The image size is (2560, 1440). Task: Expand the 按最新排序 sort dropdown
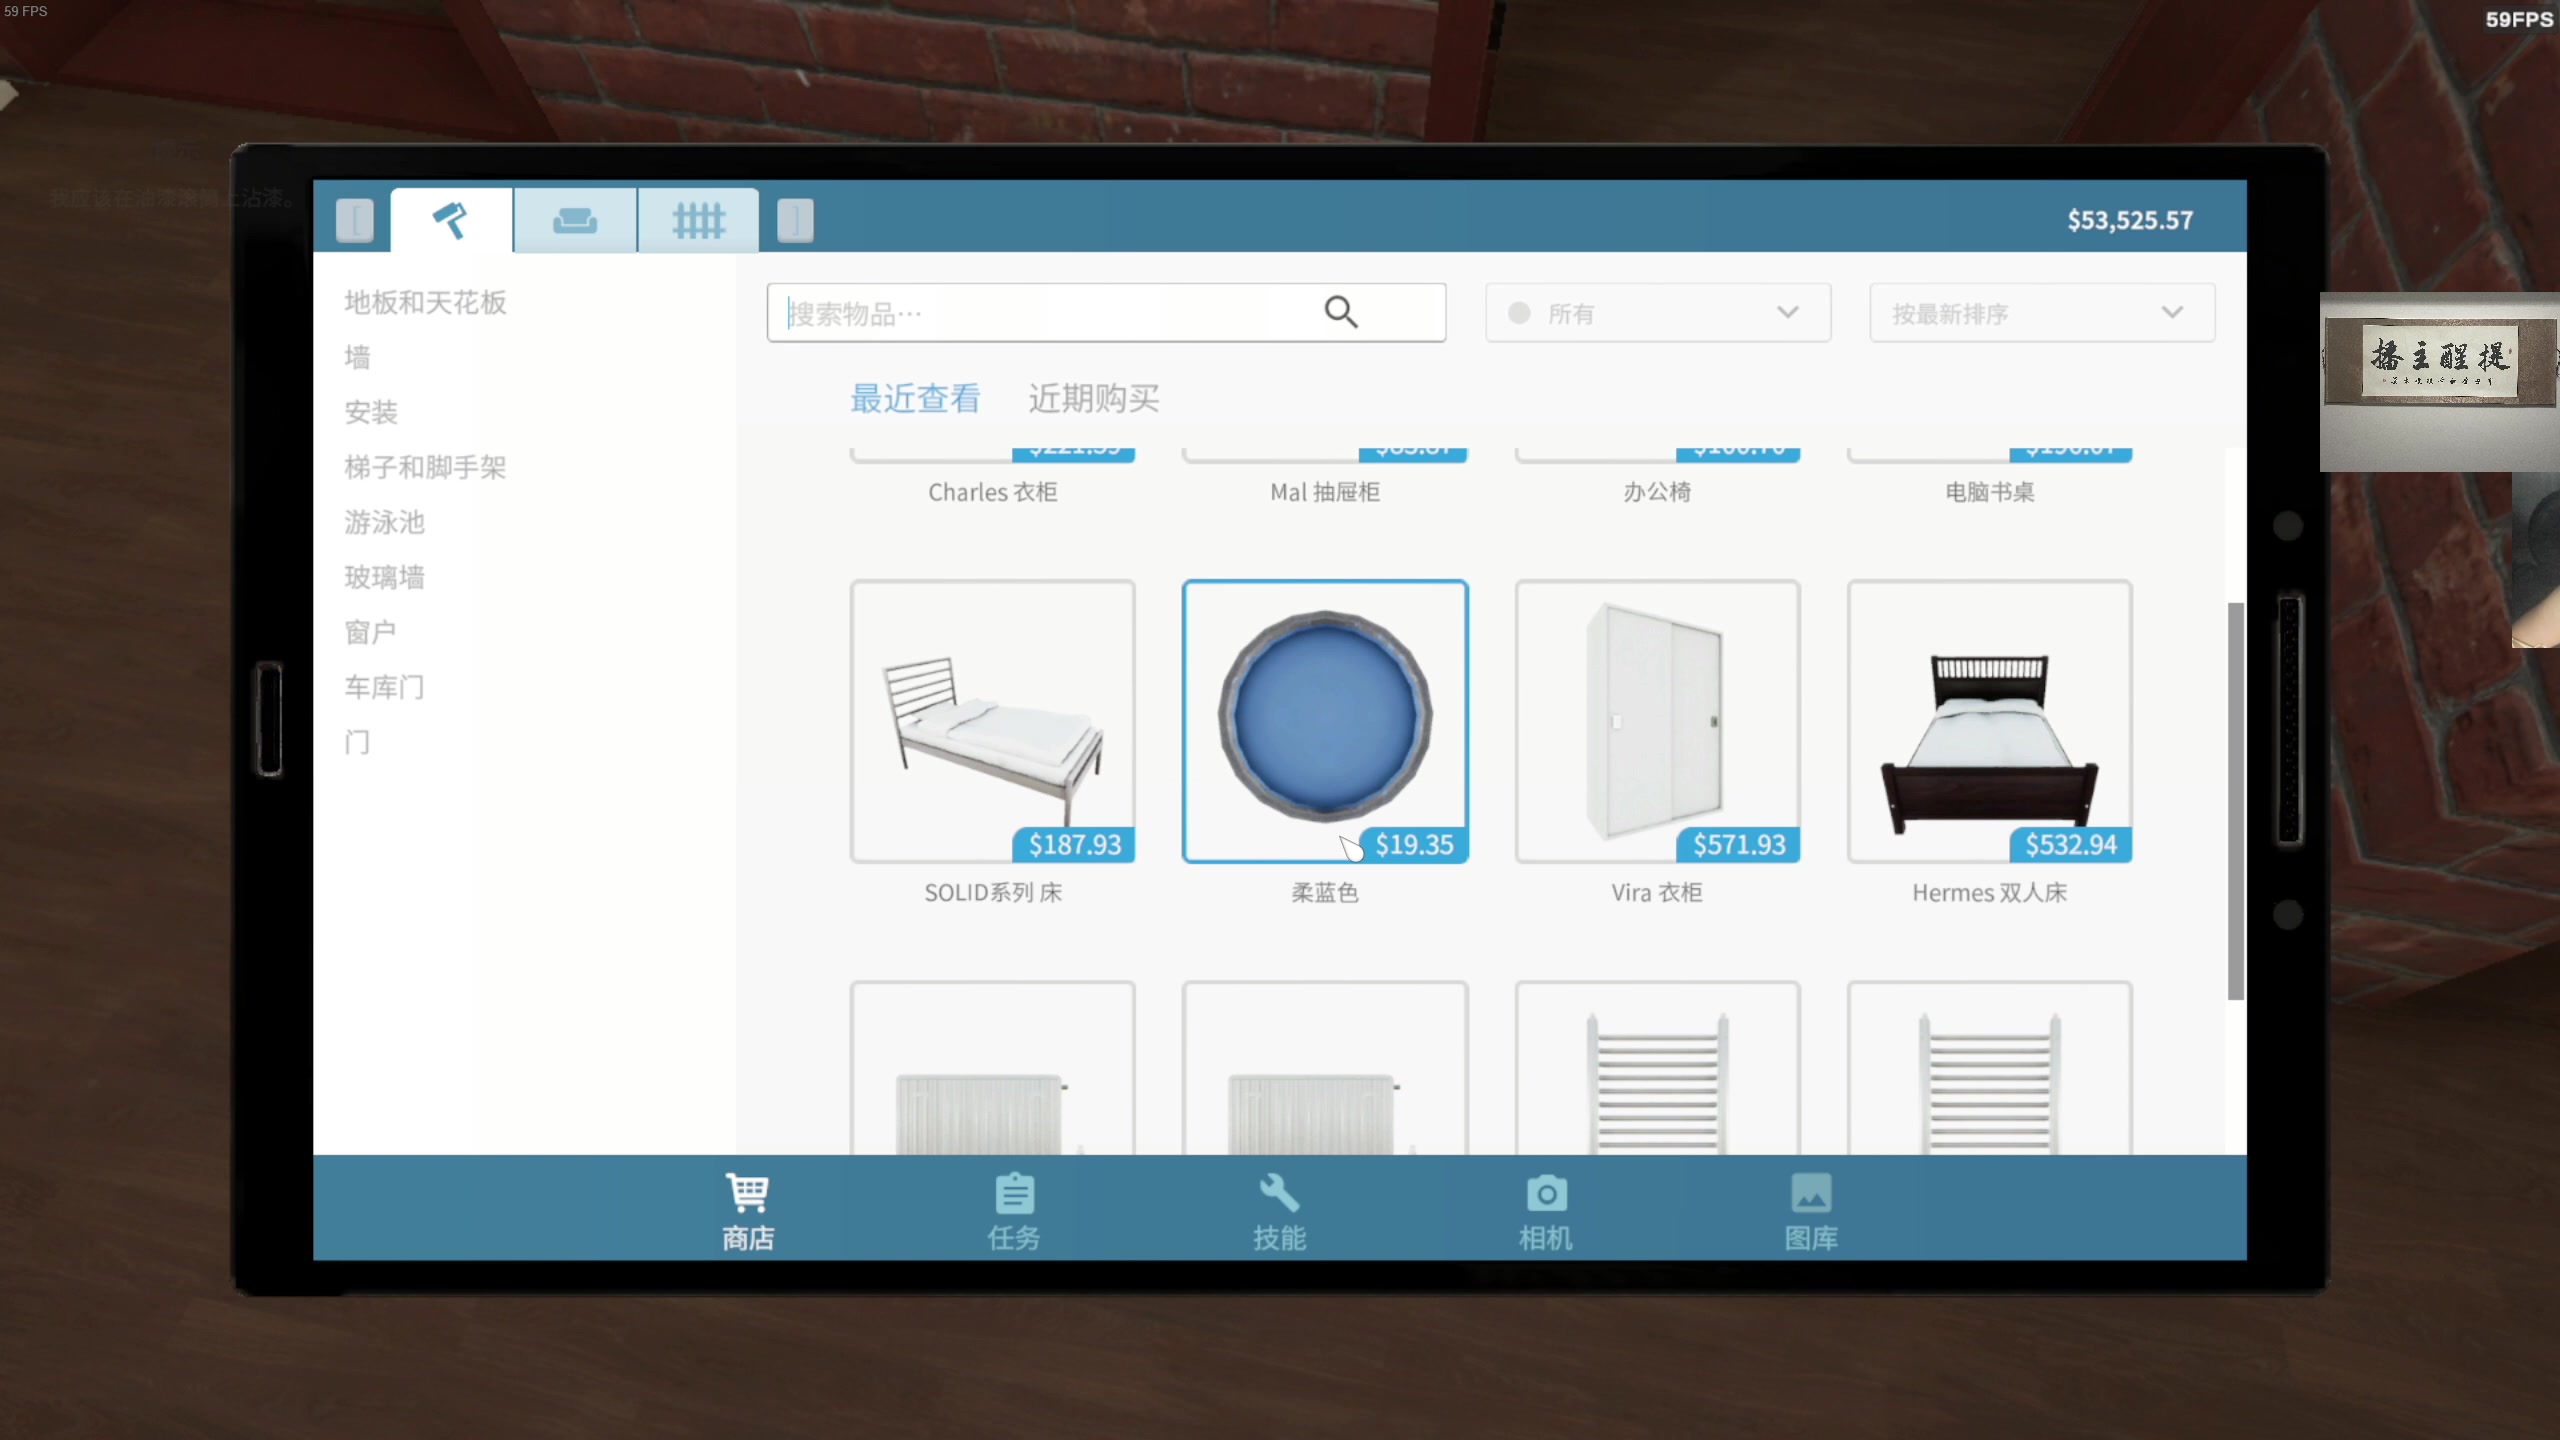[2041, 313]
